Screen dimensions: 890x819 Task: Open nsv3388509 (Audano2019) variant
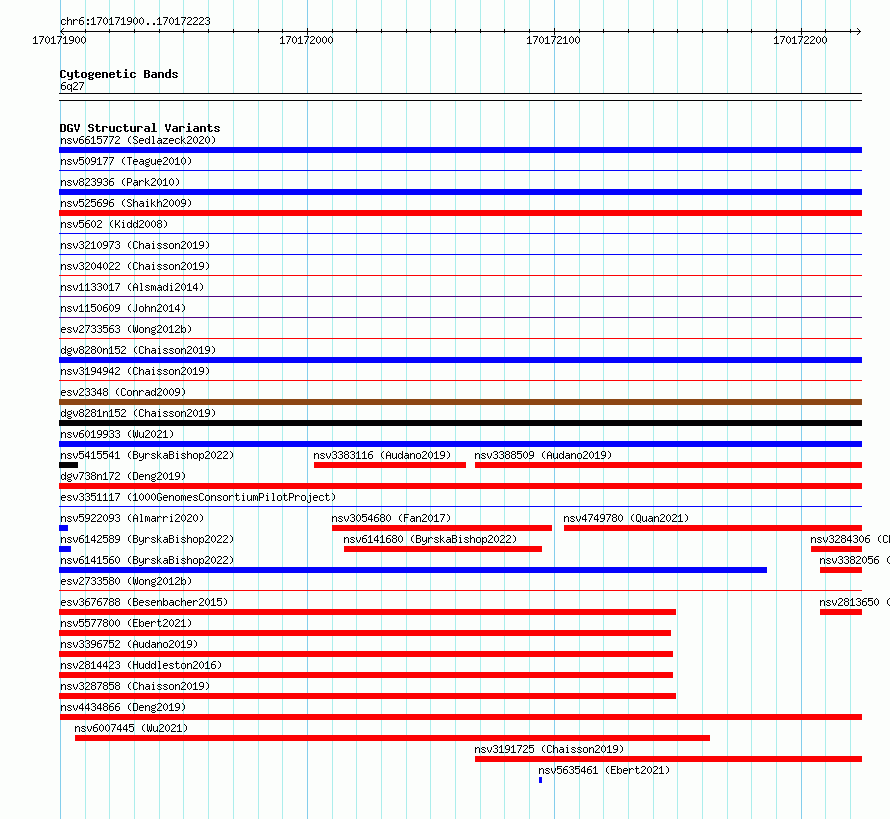click(x=543, y=455)
